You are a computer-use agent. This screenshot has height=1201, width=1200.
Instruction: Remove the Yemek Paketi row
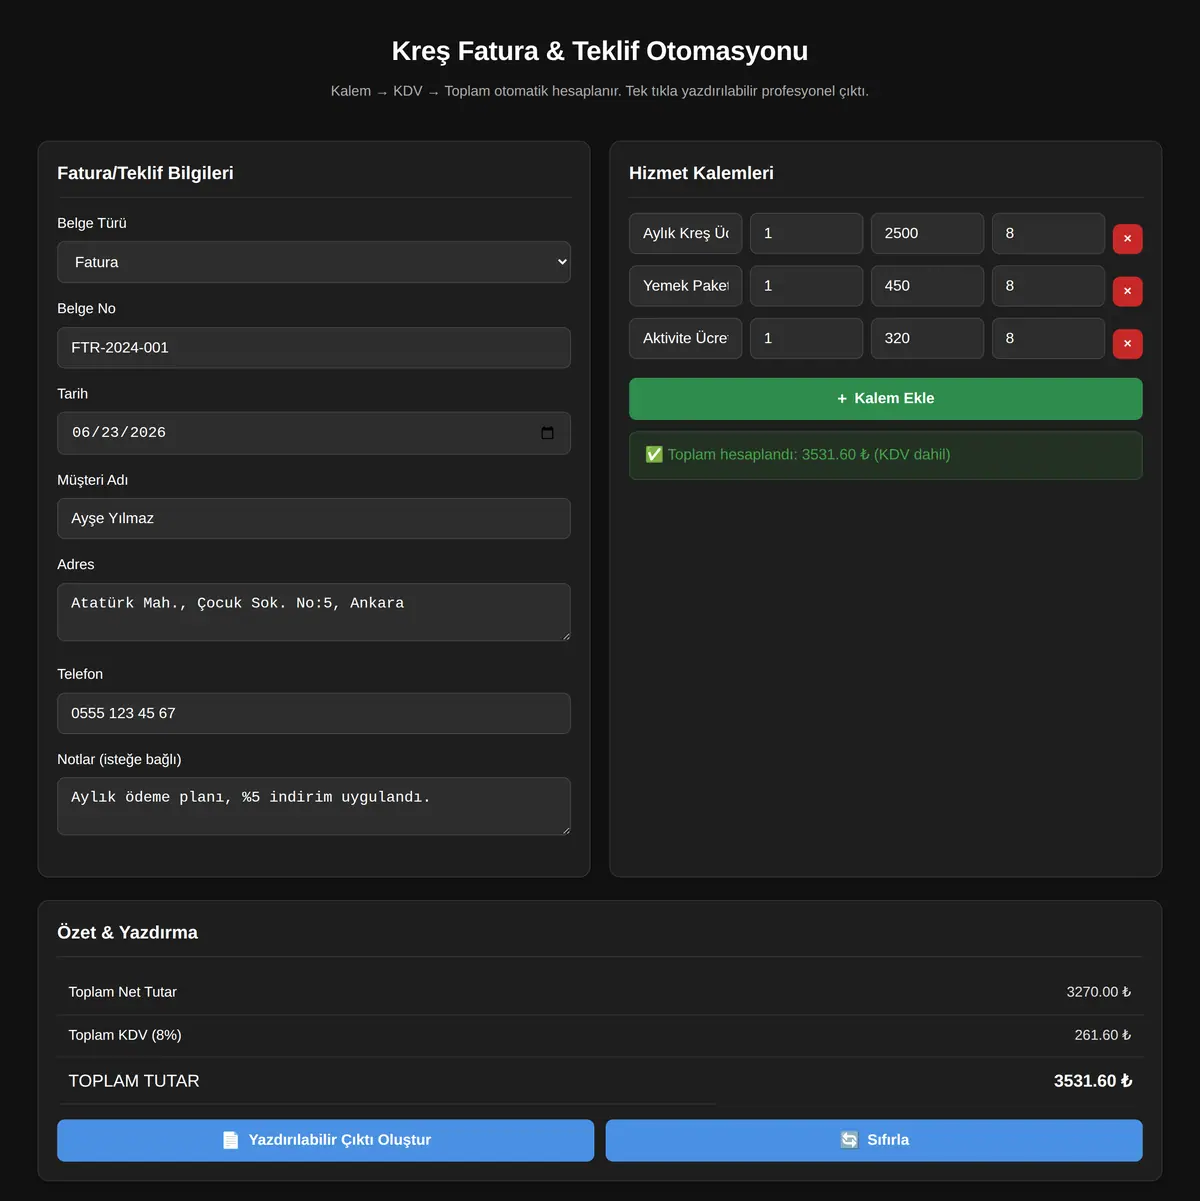(x=1127, y=291)
